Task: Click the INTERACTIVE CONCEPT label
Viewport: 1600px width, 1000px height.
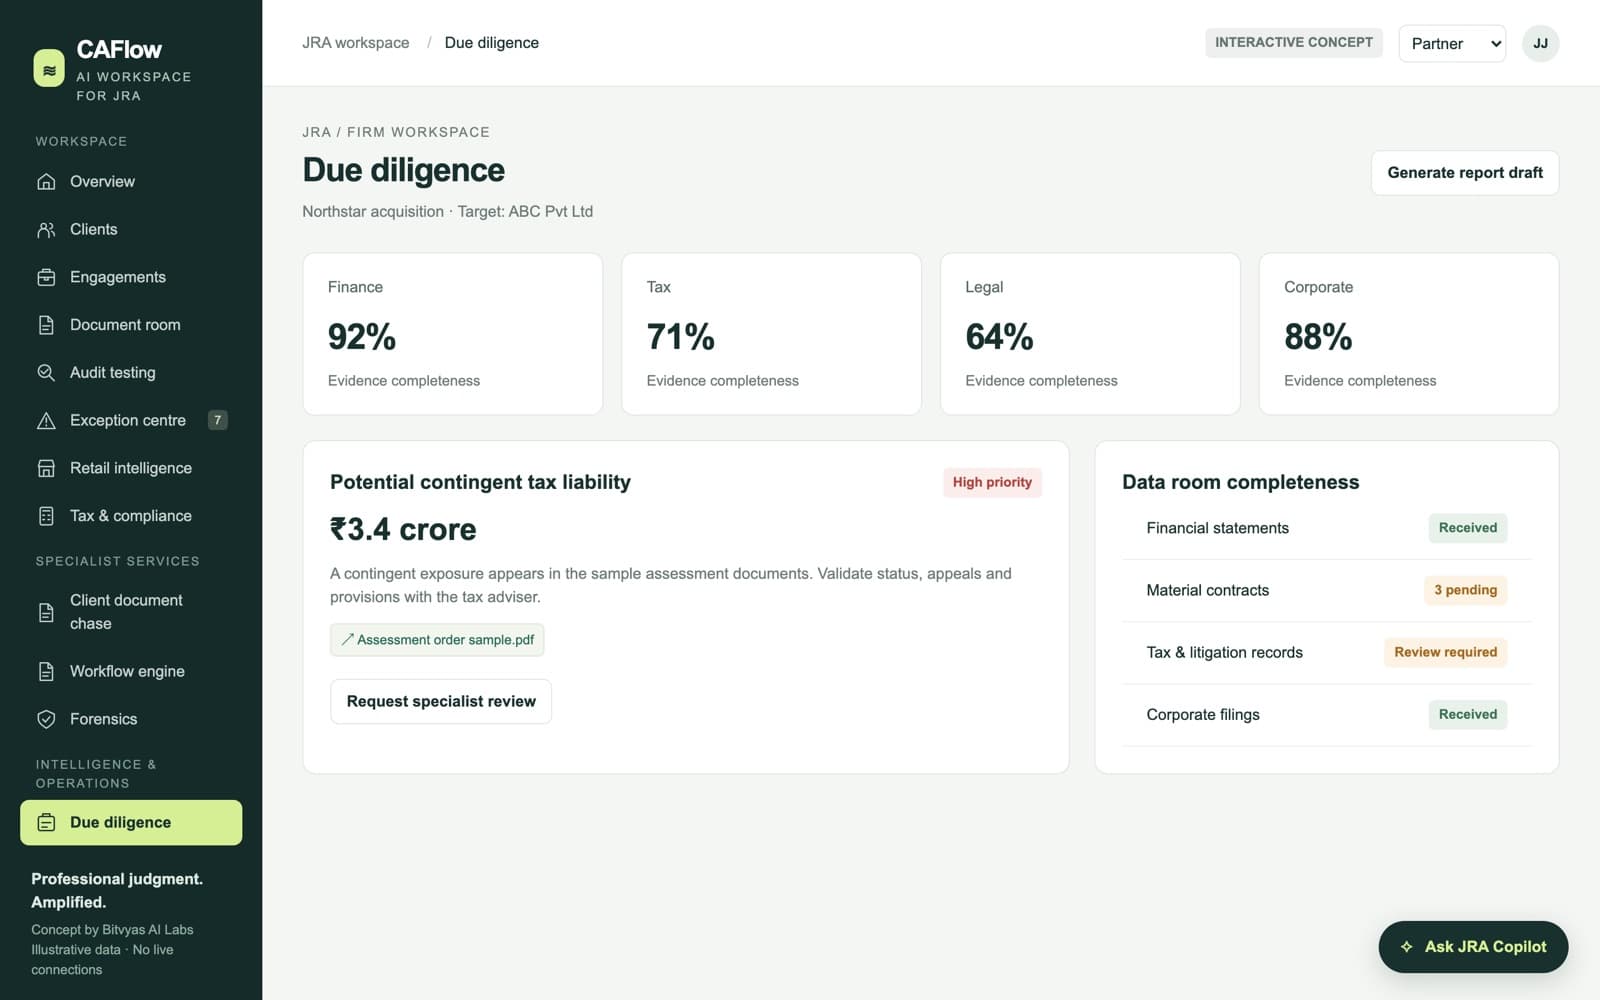Action: pyautogui.click(x=1294, y=43)
